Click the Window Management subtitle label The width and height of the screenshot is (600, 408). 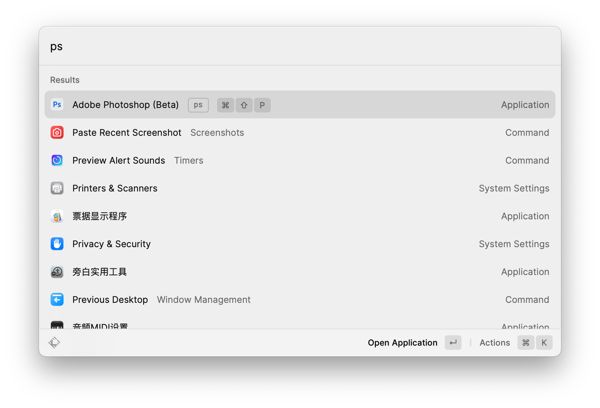[204, 300]
